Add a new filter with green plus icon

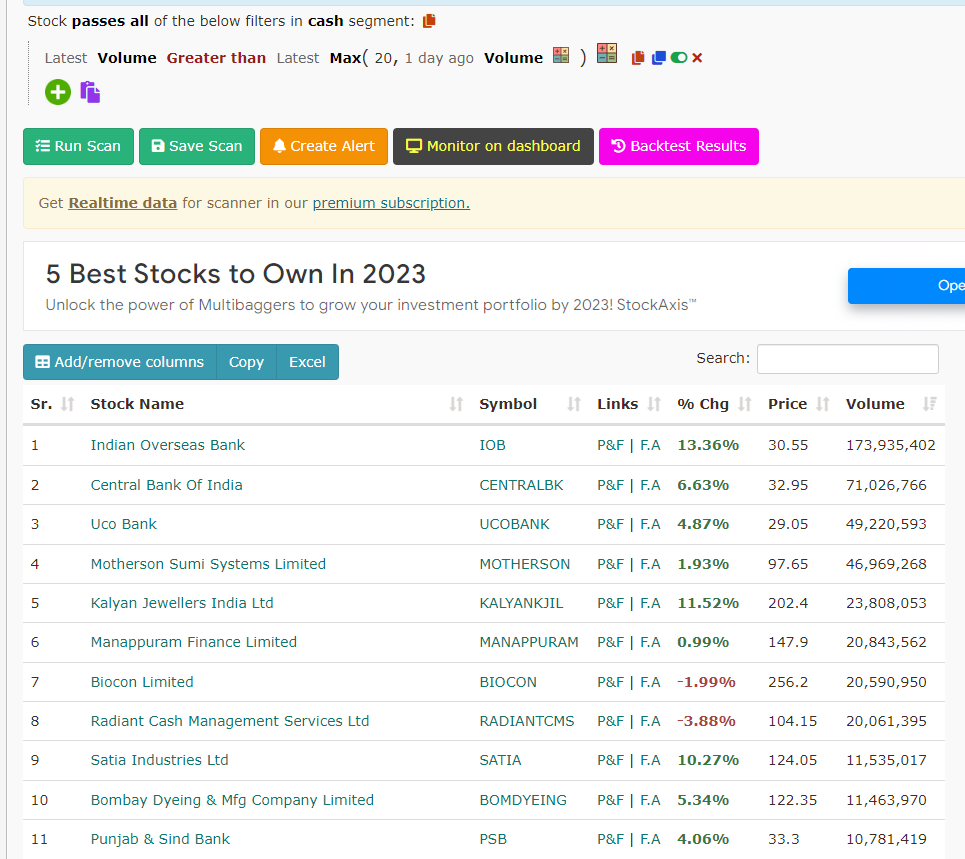[x=58, y=92]
